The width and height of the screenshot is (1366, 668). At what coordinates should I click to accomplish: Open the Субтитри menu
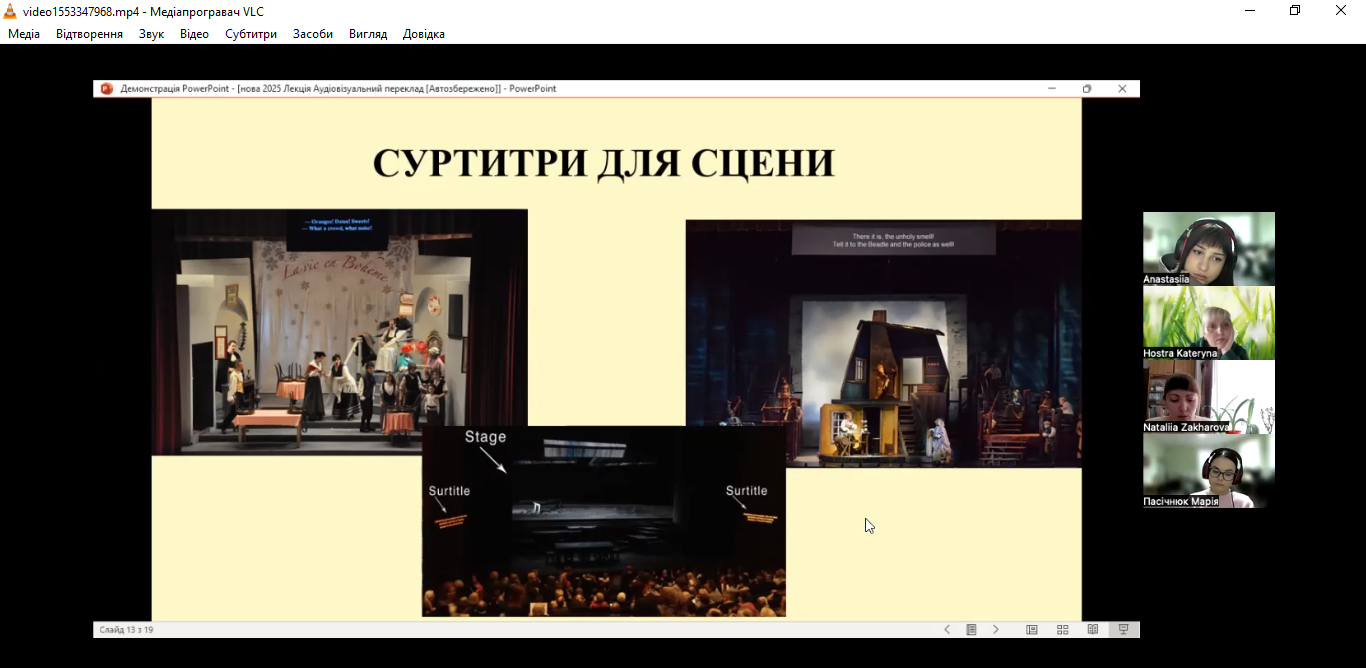click(250, 34)
